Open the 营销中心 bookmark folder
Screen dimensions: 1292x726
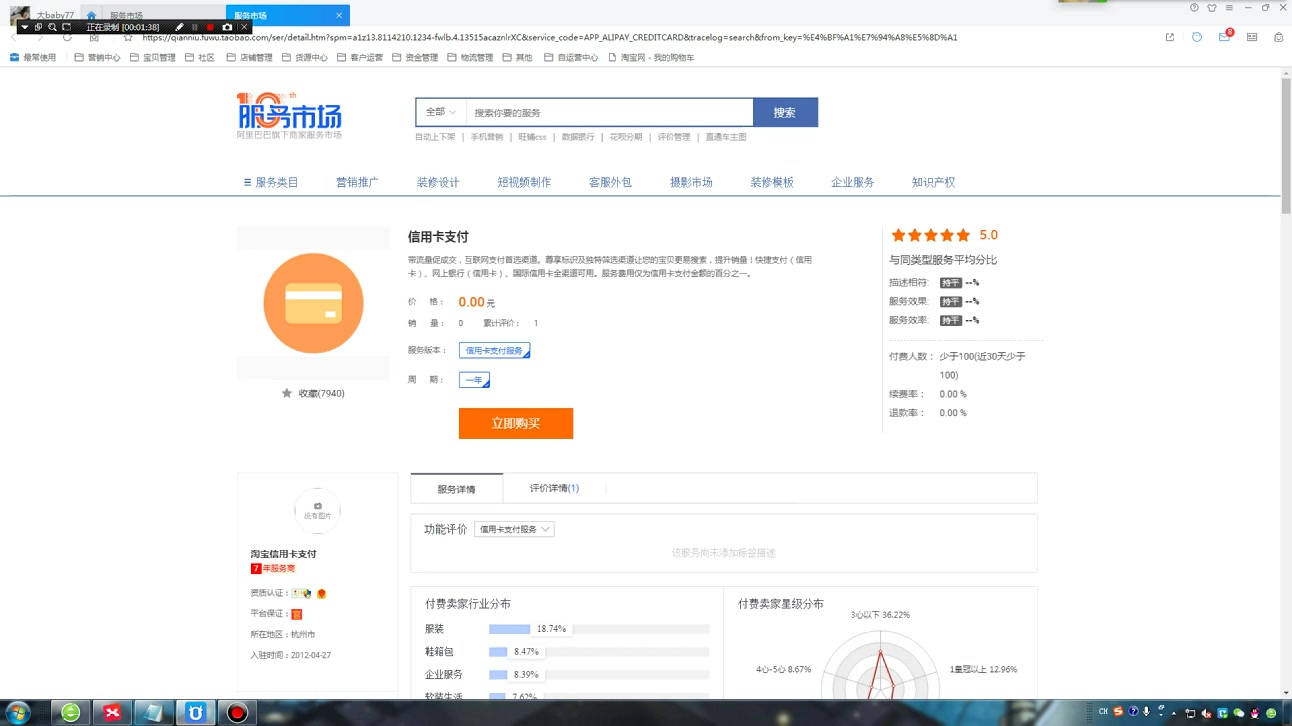click(x=97, y=57)
